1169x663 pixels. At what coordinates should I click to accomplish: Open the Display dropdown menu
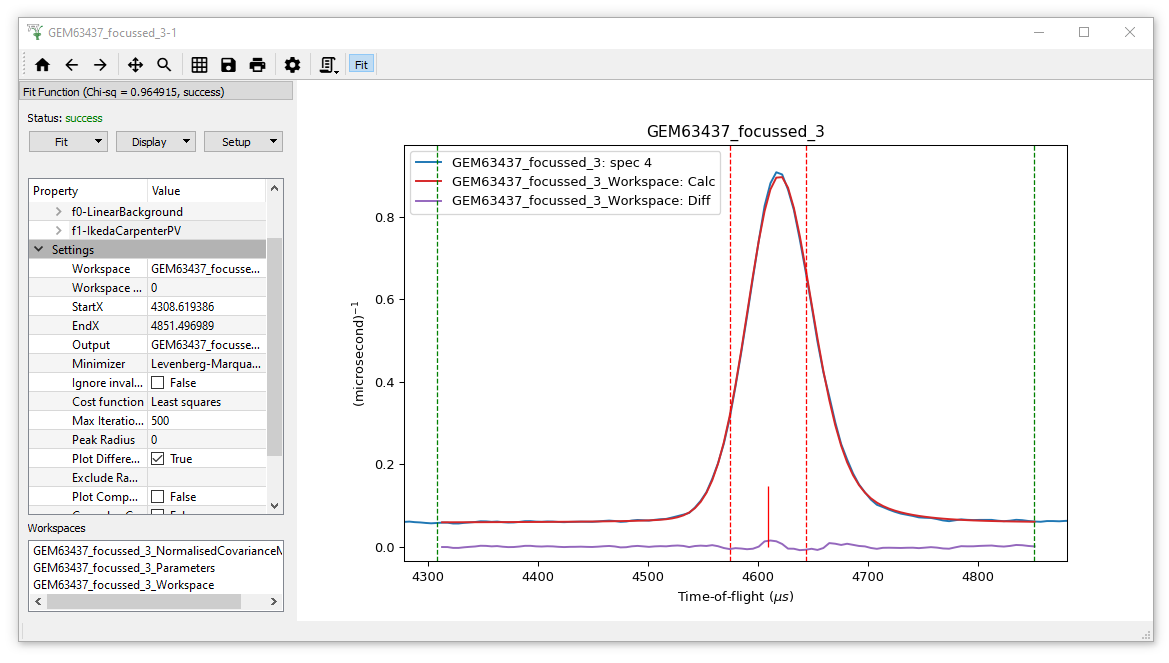[155, 142]
